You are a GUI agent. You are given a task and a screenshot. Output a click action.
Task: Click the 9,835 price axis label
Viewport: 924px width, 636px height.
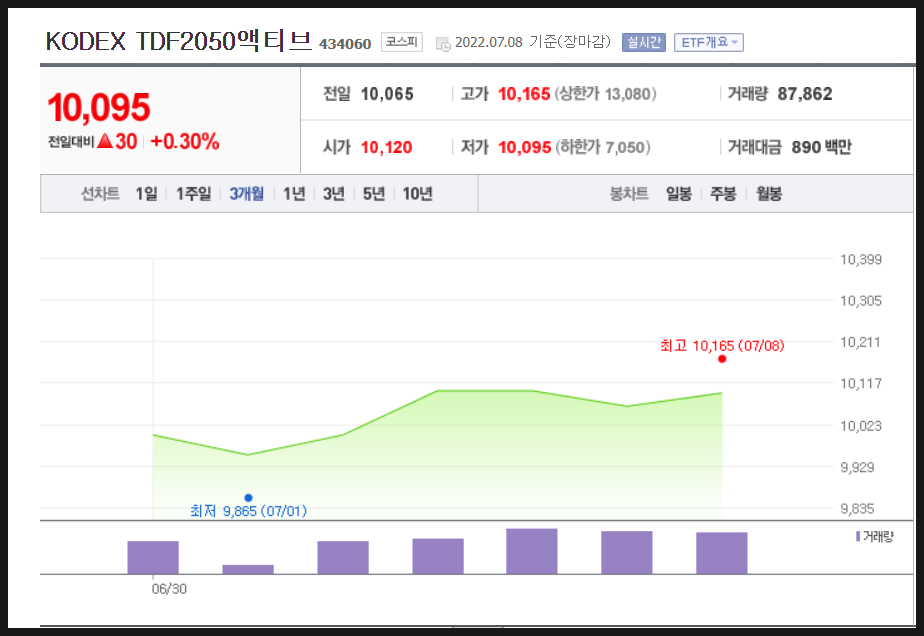click(857, 509)
